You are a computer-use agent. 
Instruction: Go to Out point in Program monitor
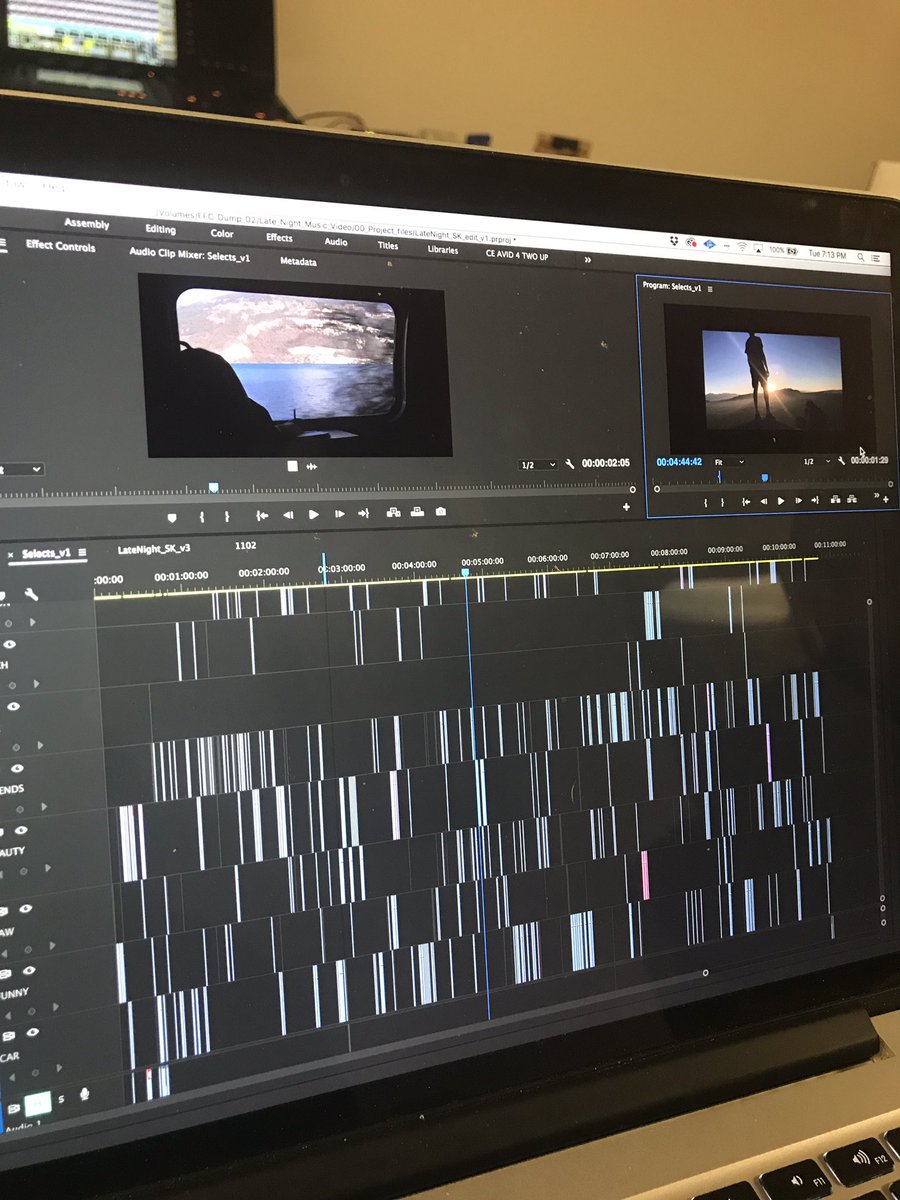[815, 500]
